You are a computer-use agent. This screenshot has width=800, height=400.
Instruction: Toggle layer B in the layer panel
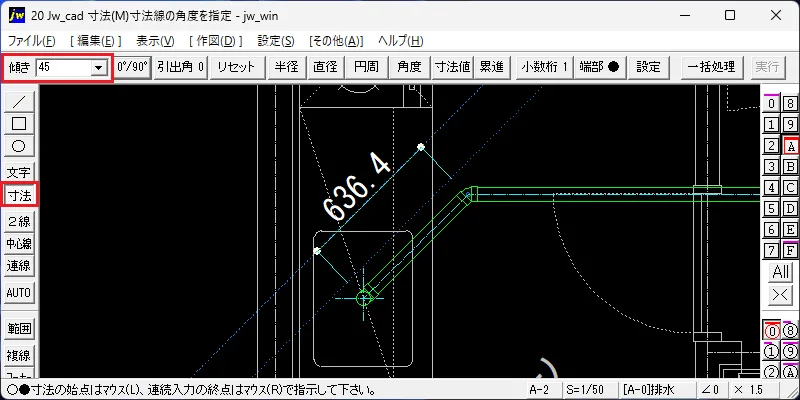(790, 167)
